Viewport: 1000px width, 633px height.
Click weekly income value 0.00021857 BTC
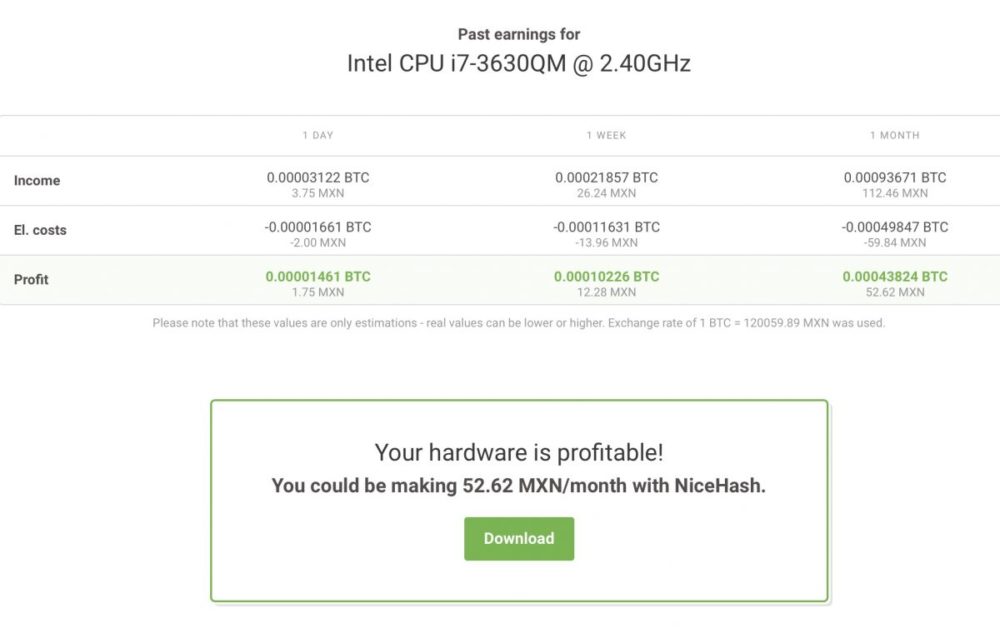(606, 177)
